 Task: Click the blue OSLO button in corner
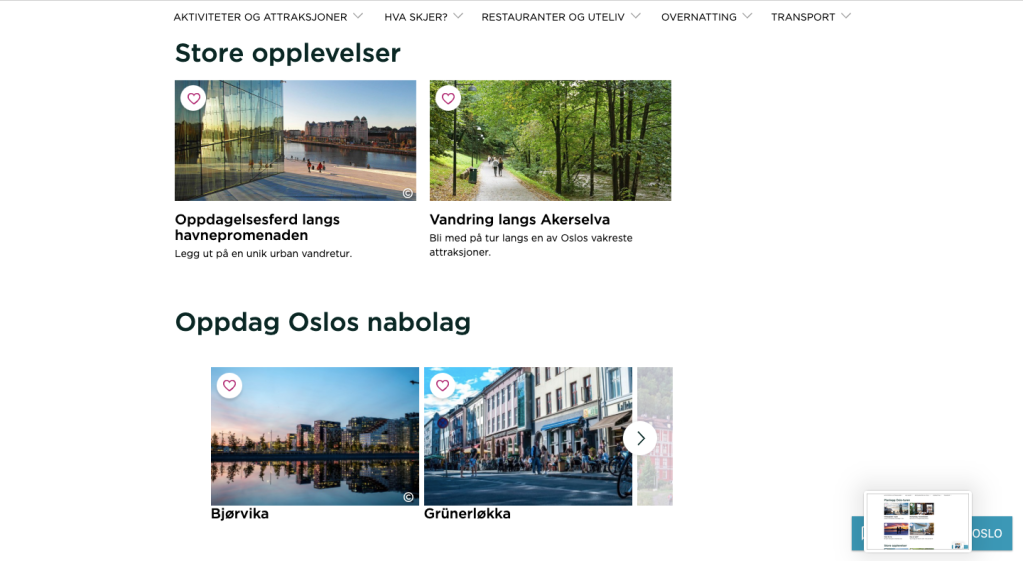point(990,533)
